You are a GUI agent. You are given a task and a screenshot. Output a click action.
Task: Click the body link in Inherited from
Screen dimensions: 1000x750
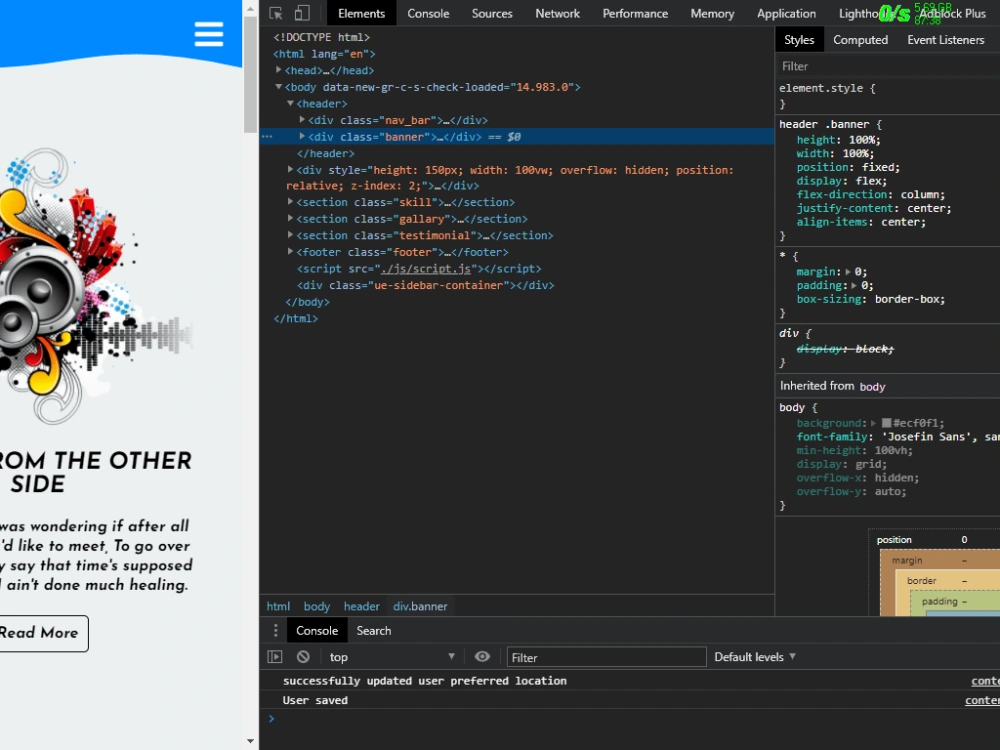coord(872,386)
